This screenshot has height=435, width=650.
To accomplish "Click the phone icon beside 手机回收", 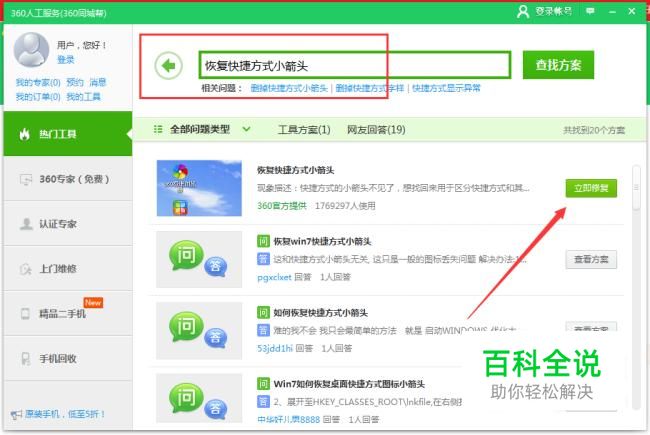I will pos(26,359).
